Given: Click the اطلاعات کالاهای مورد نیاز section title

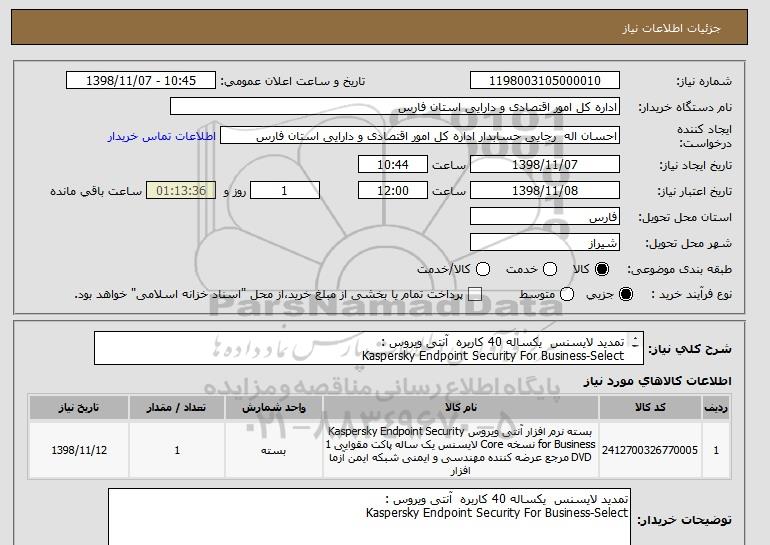Looking at the screenshot, I should point(657,381).
